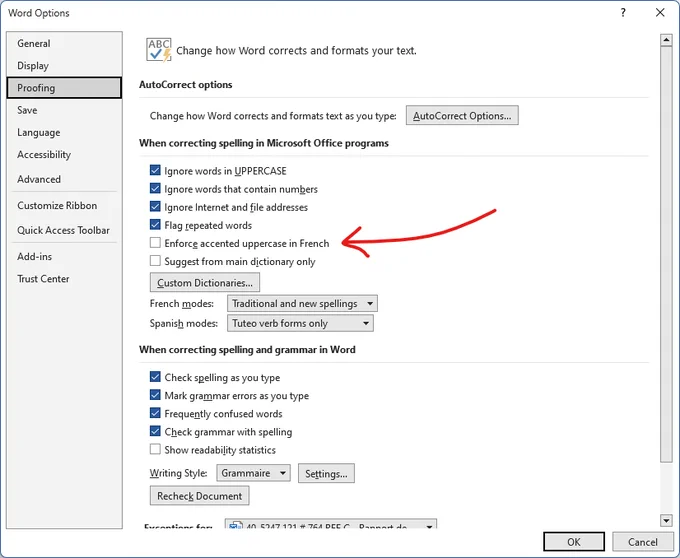Click the grammar Settings button
The height and width of the screenshot is (558, 680).
(326, 473)
